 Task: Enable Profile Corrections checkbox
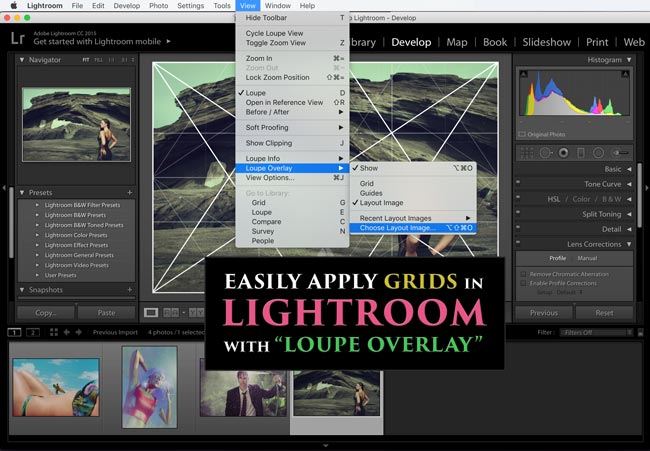click(x=523, y=283)
